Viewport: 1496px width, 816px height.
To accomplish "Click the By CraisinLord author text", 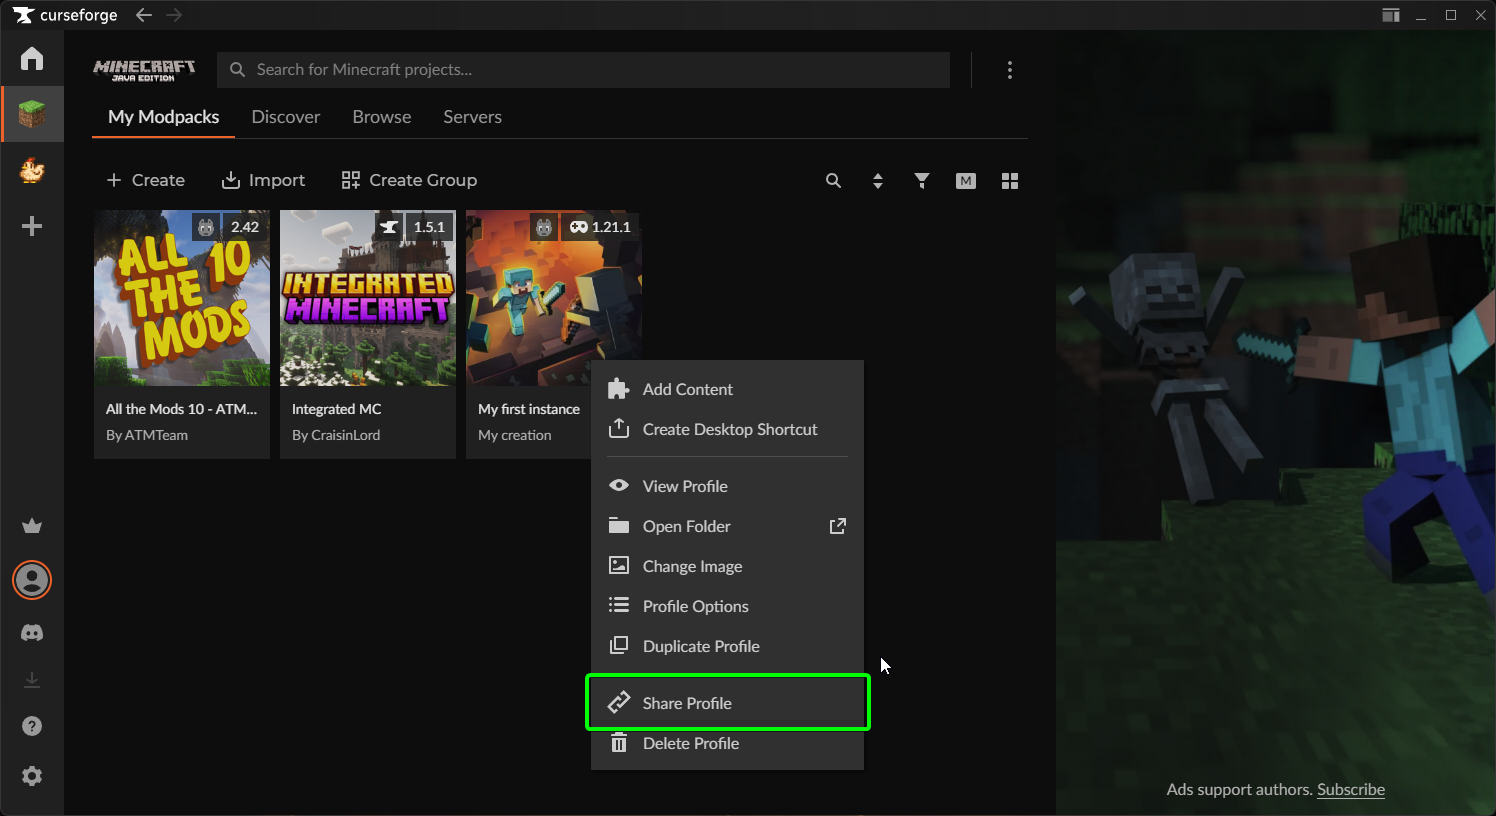I will click(336, 435).
